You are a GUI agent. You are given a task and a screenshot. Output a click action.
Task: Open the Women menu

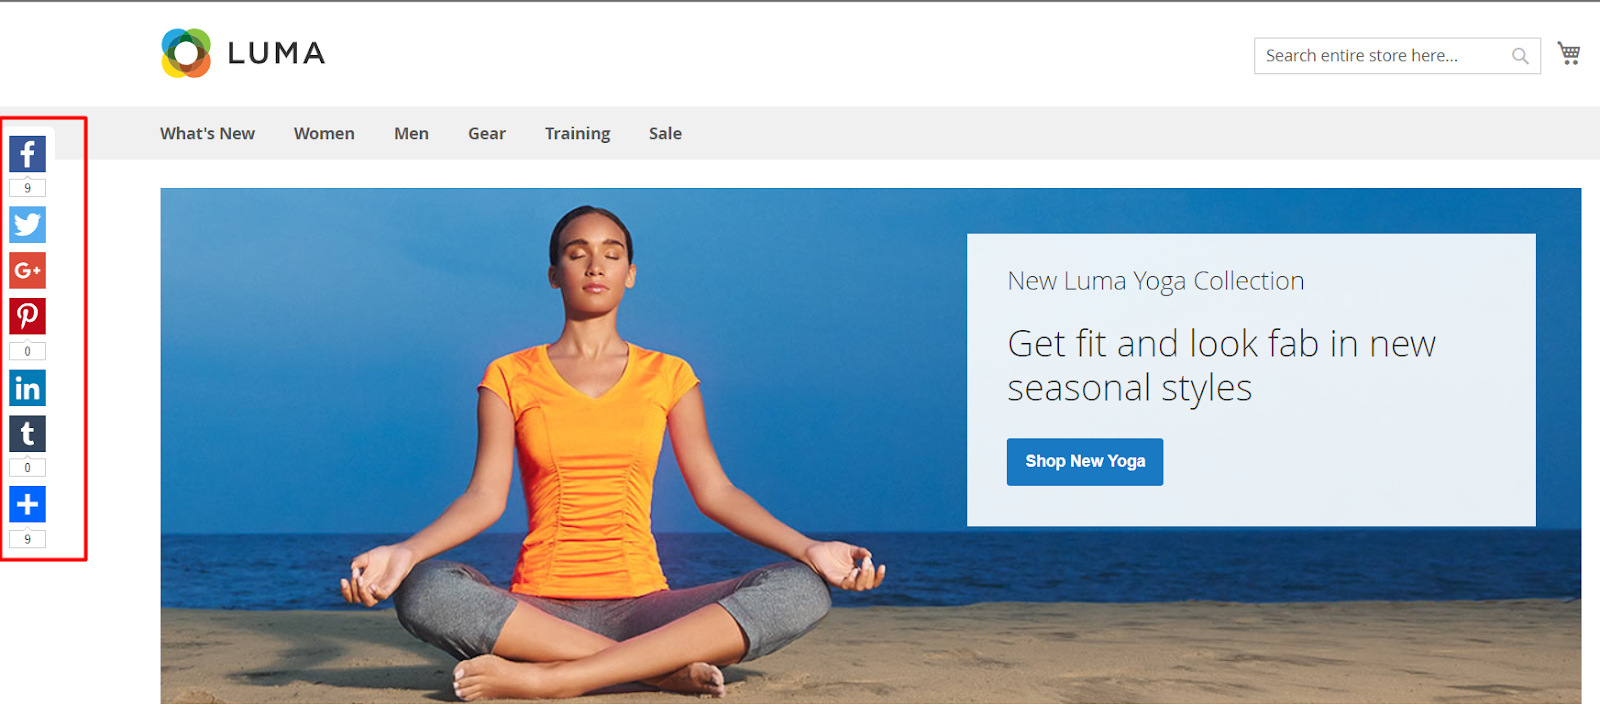(x=324, y=133)
